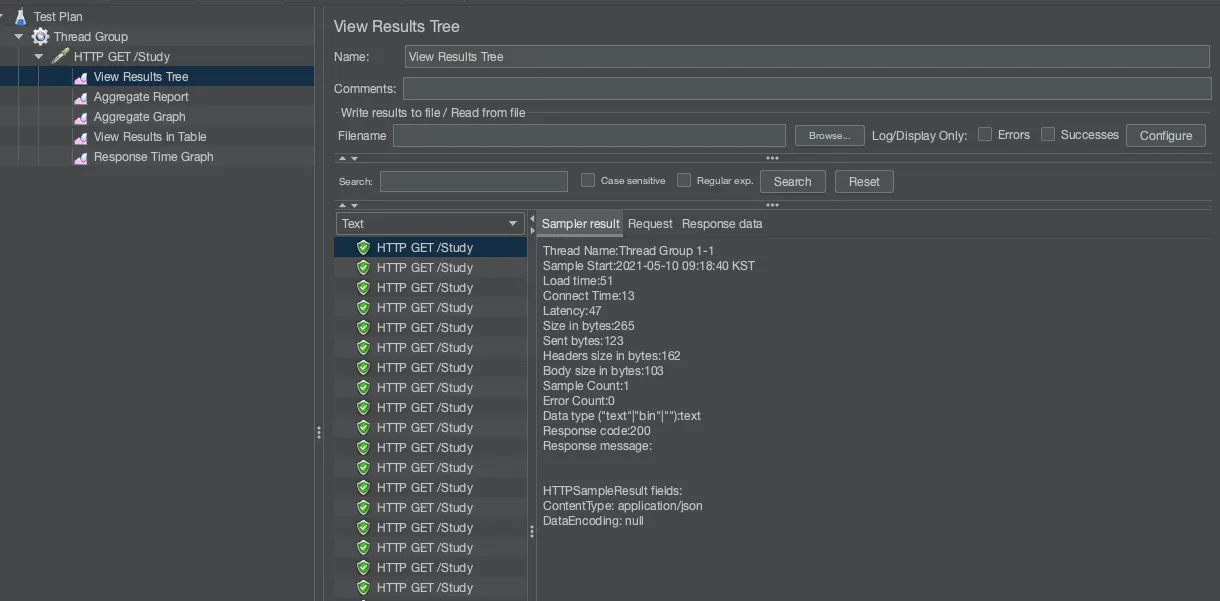Viewport: 1220px width, 601px height.
Task: Switch to the Sampler result tab
Action: 581,224
